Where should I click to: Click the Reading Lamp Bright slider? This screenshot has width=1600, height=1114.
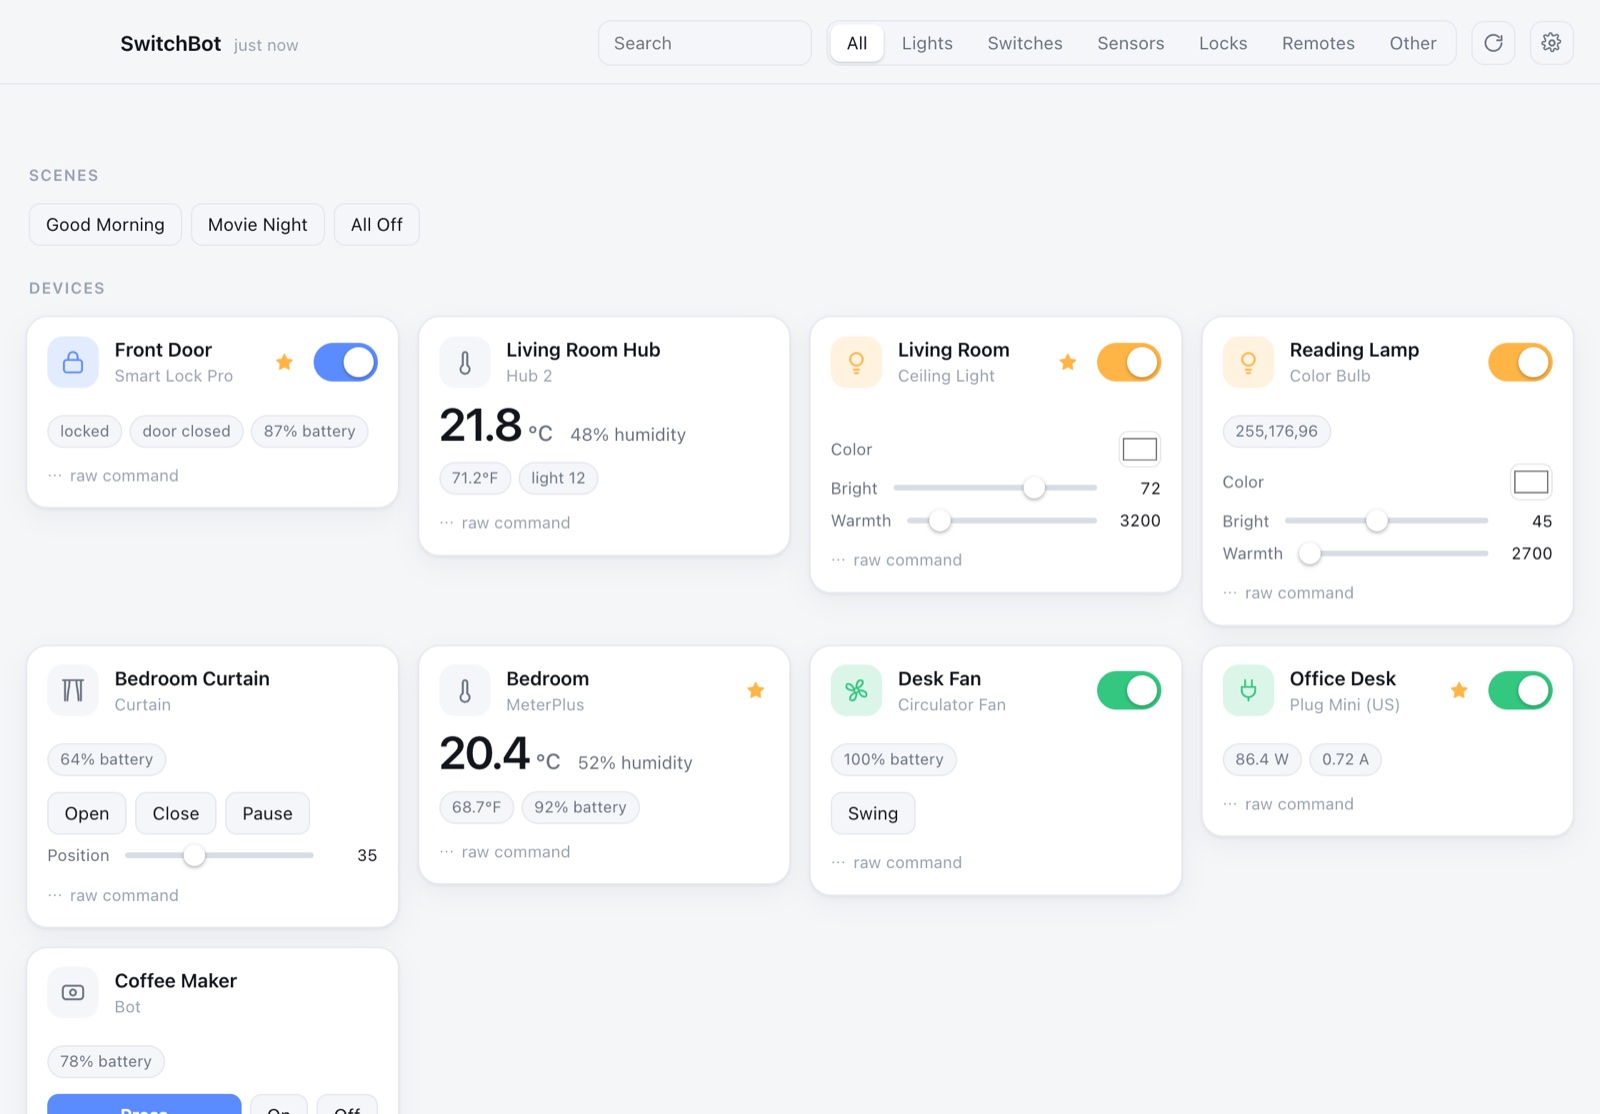click(x=1386, y=521)
